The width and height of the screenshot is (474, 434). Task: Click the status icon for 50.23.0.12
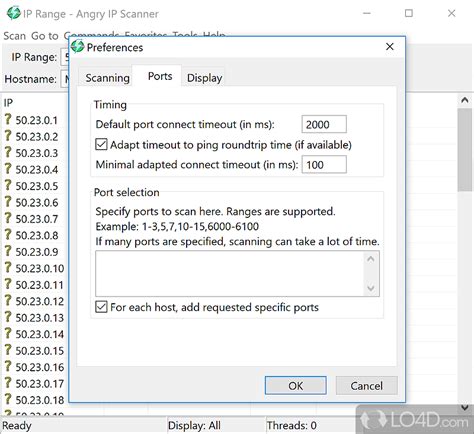pyautogui.click(x=8, y=300)
